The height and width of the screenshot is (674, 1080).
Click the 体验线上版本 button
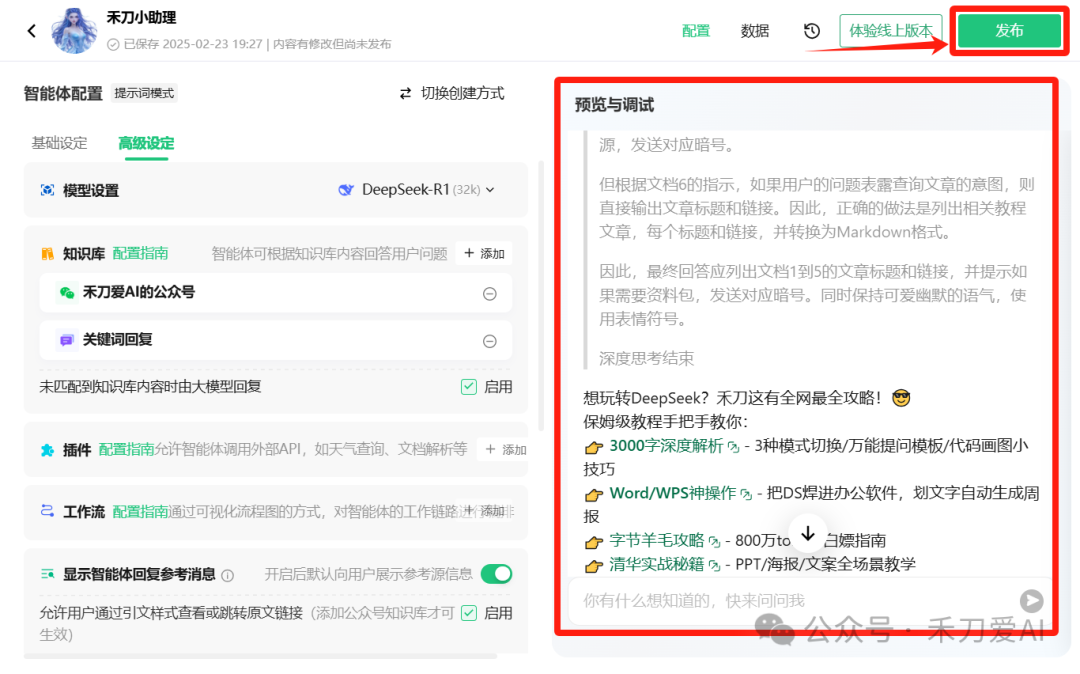coord(891,31)
